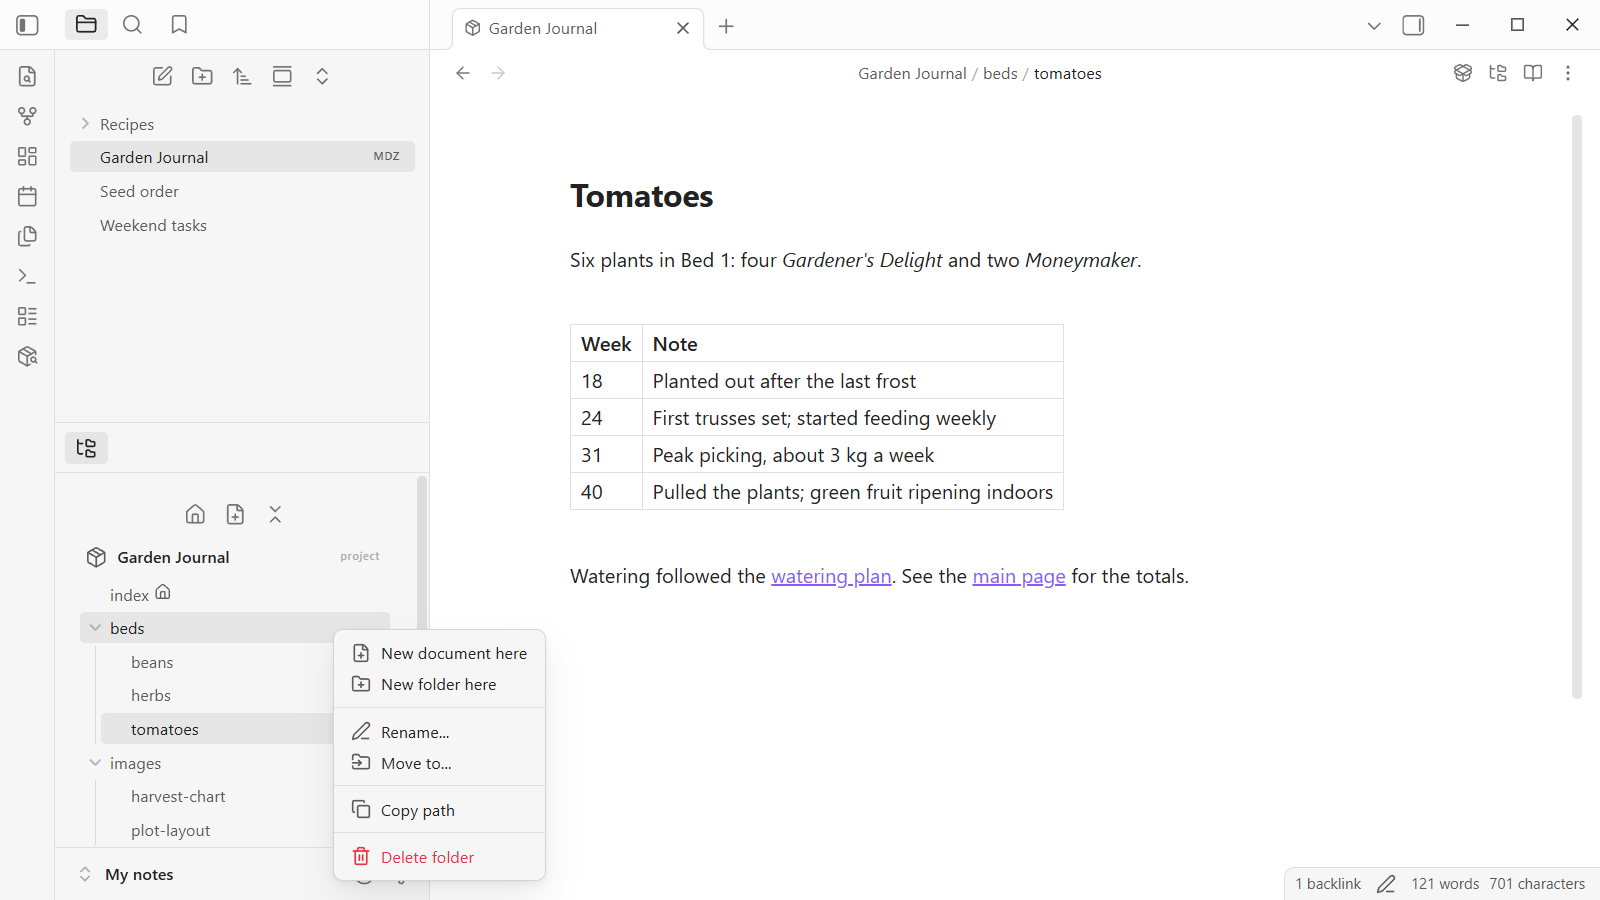Open more options vertical dots menu
Image resolution: width=1600 pixels, height=900 pixels.
[1568, 73]
